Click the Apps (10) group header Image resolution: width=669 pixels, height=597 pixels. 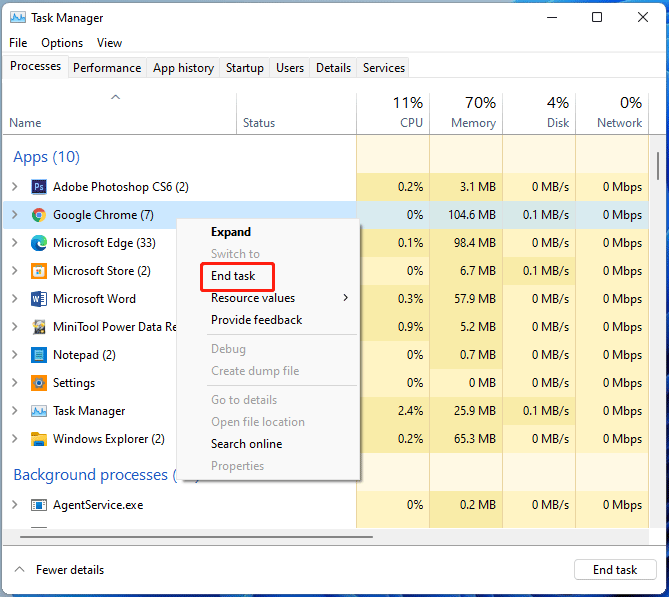pyautogui.click(x=47, y=157)
